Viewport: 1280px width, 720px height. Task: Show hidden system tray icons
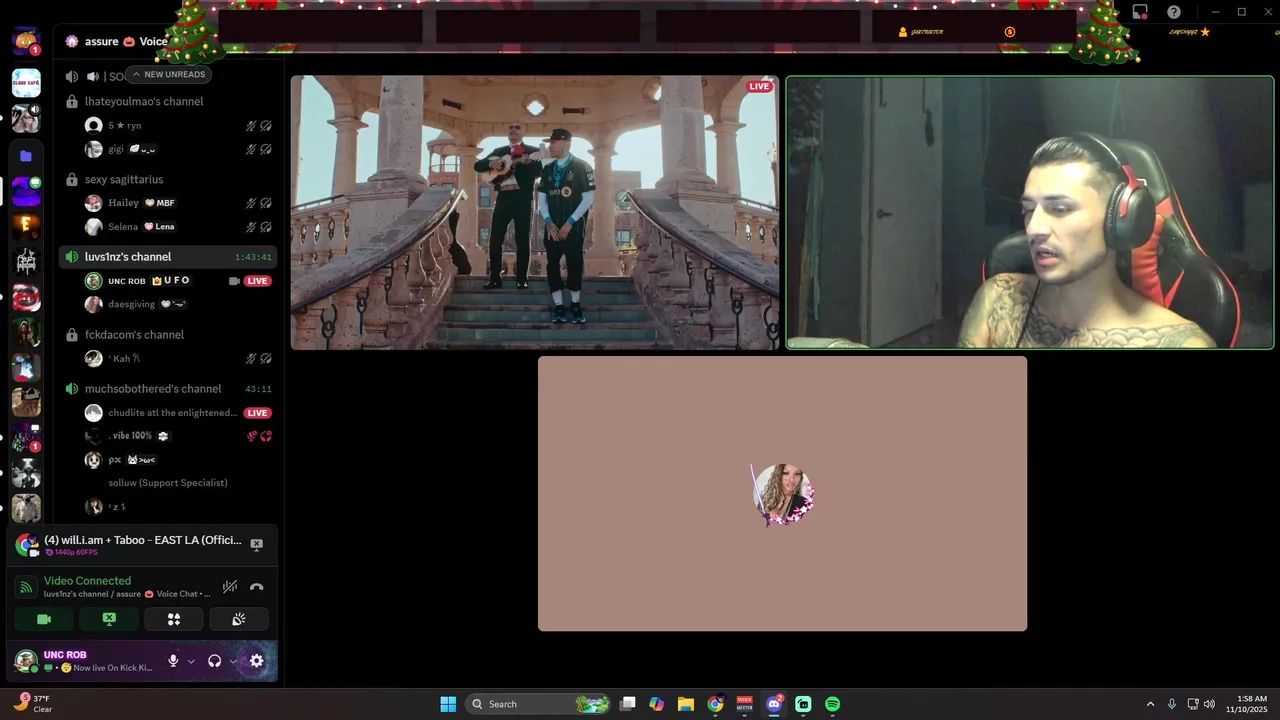tap(1150, 704)
